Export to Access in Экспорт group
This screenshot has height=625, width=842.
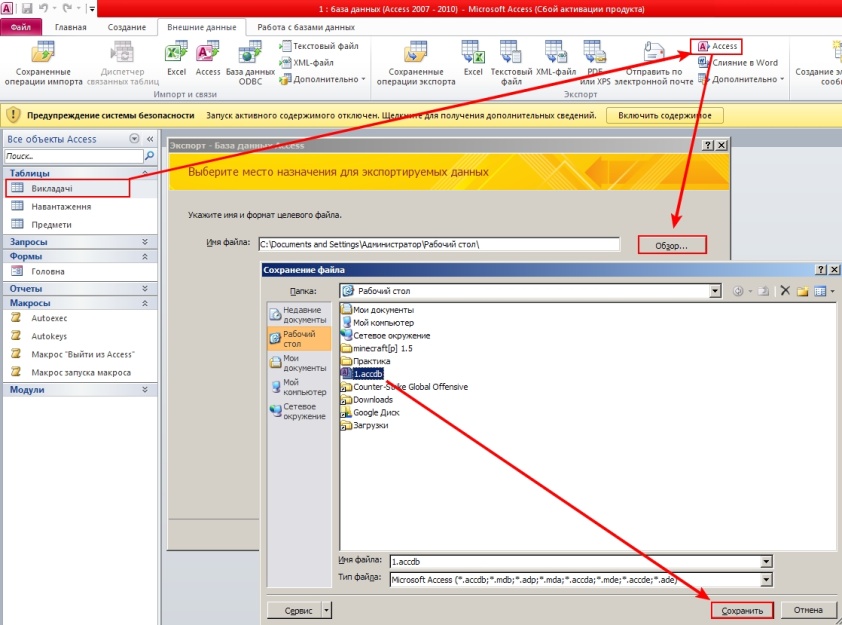pos(717,46)
